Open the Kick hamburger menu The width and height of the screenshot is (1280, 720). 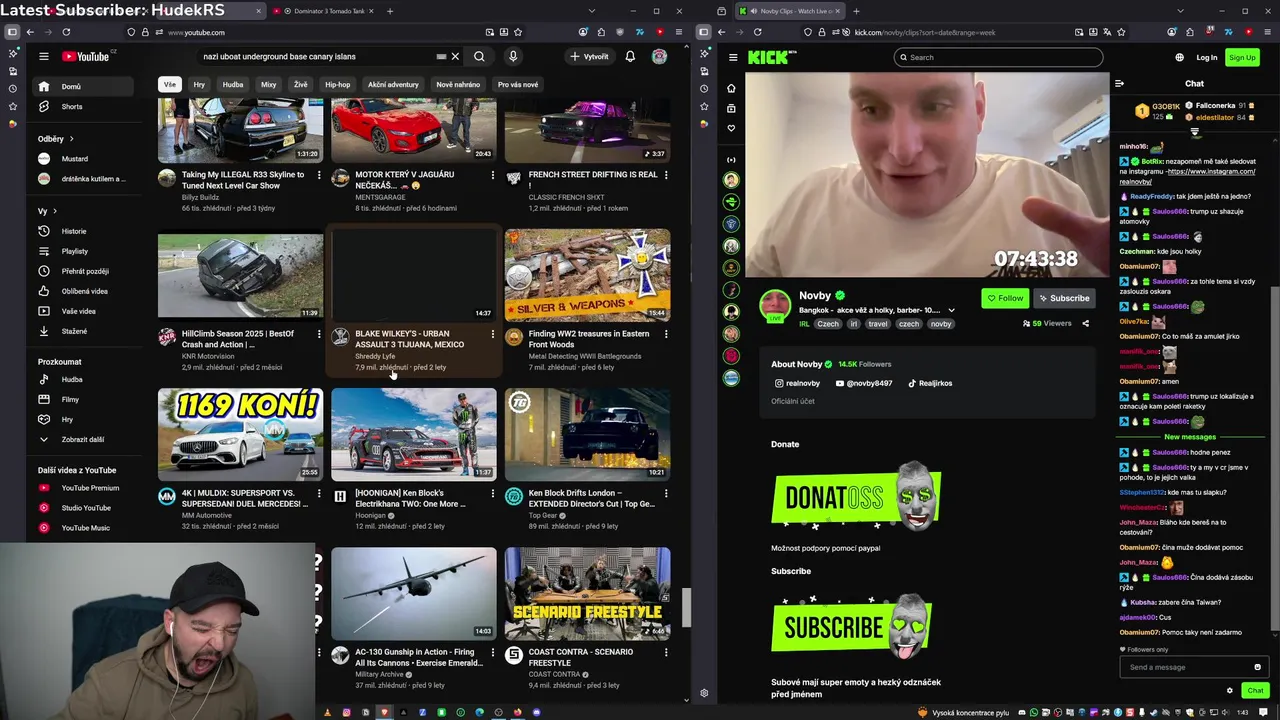[x=733, y=57]
